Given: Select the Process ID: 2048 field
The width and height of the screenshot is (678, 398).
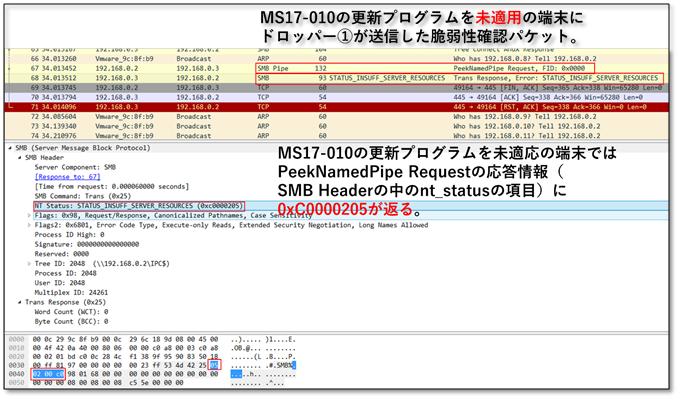Looking at the screenshot, I should (x=66, y=273).
